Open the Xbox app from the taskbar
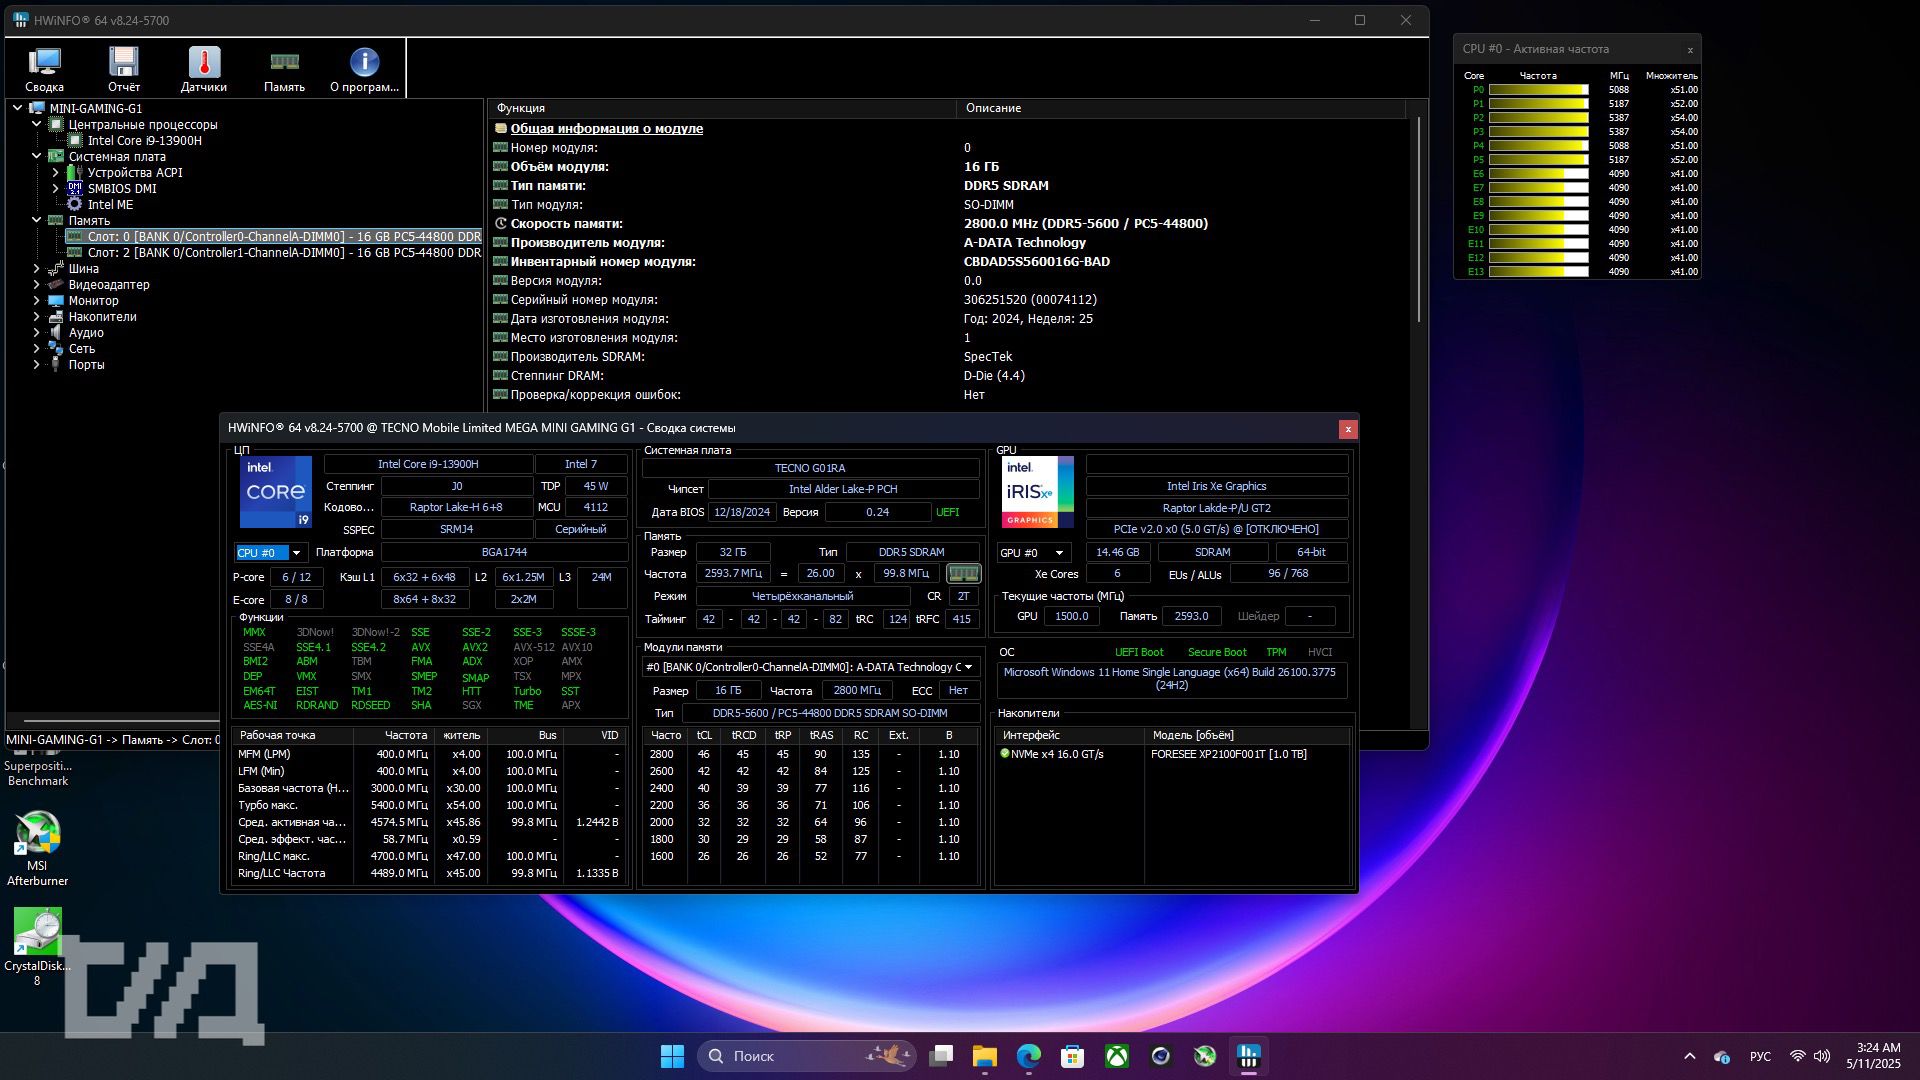The image size is (1920, 1080). pyautogui.click(x=1117, y=1056)
